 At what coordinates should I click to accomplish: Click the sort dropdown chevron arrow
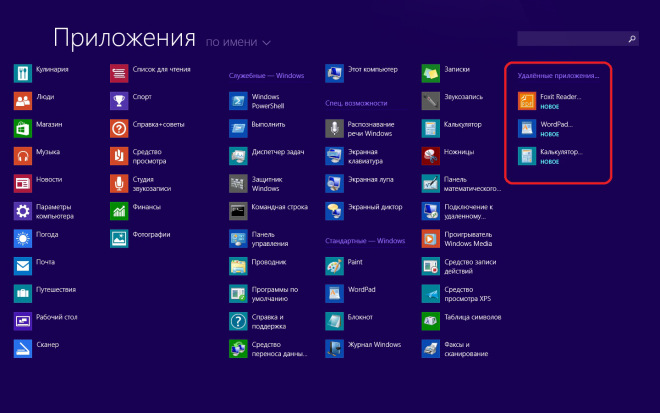click(266, 44)
